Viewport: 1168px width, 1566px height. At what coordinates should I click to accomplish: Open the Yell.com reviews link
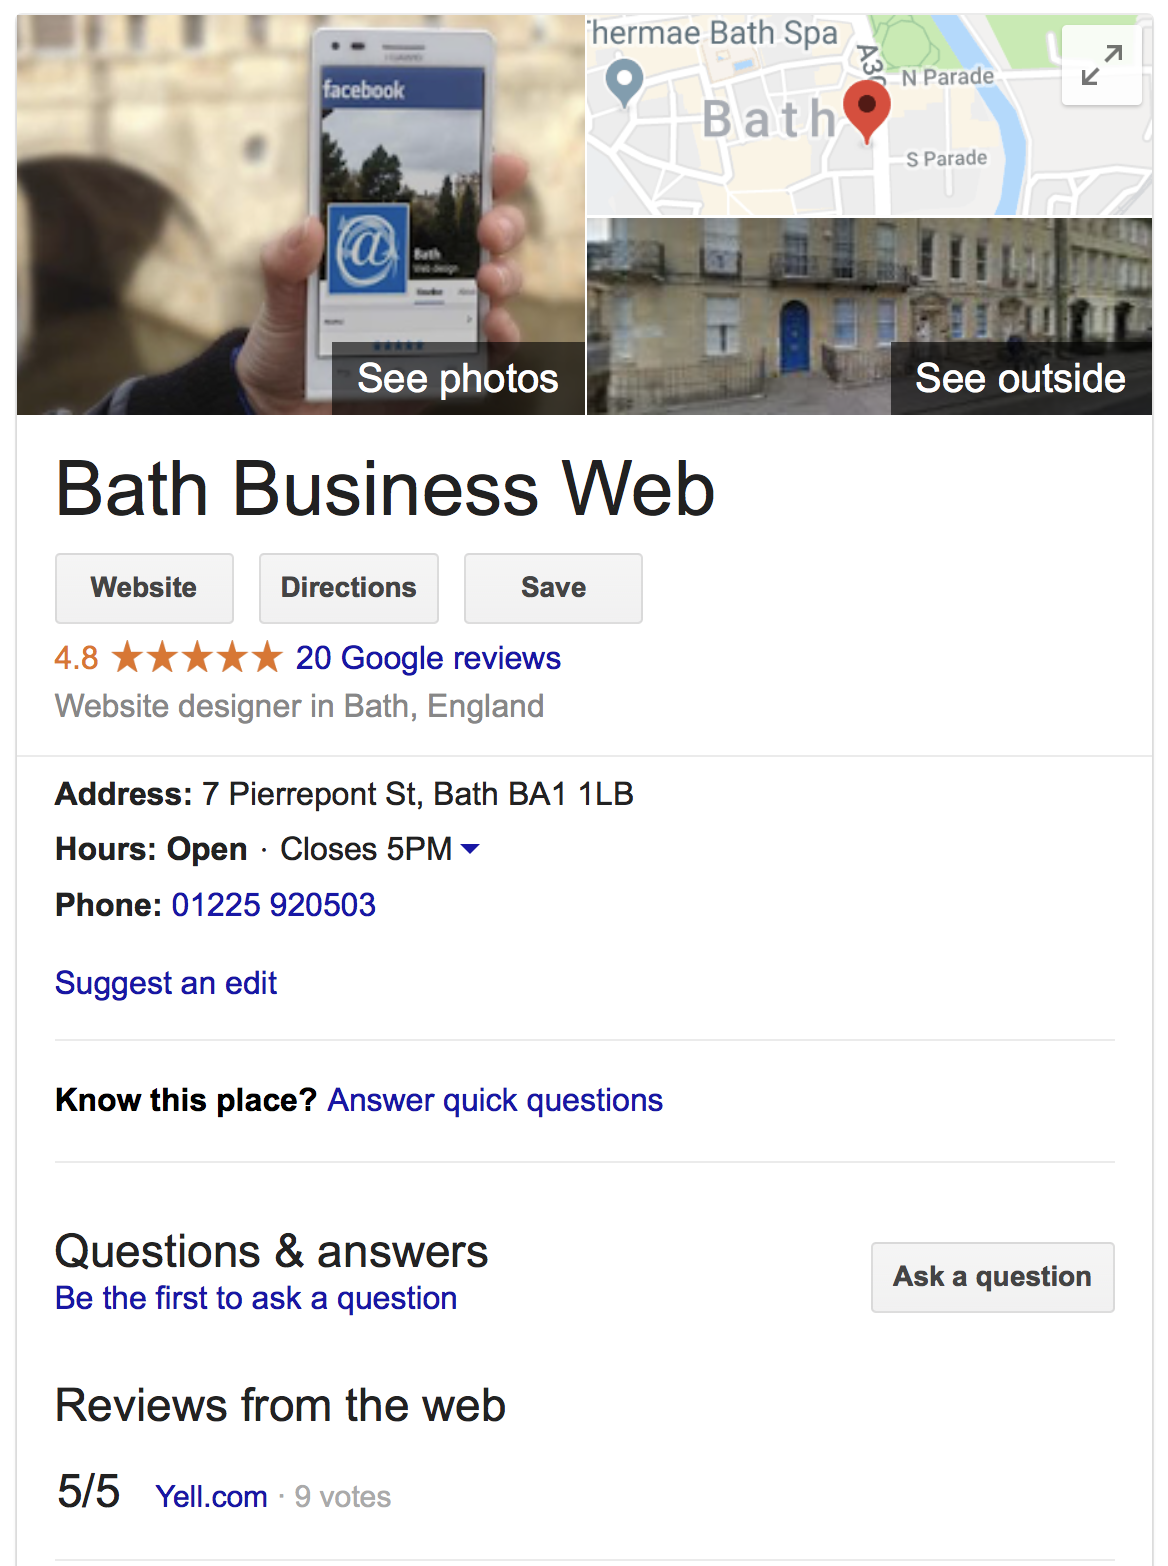click(x=212, y=1496)
